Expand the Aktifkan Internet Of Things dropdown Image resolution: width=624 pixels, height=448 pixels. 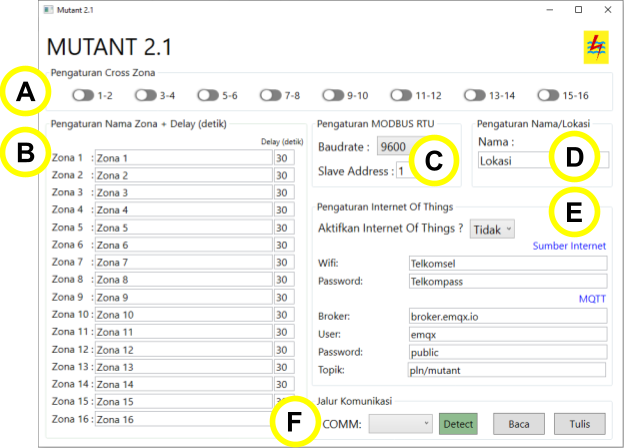(x=492, y=229)
